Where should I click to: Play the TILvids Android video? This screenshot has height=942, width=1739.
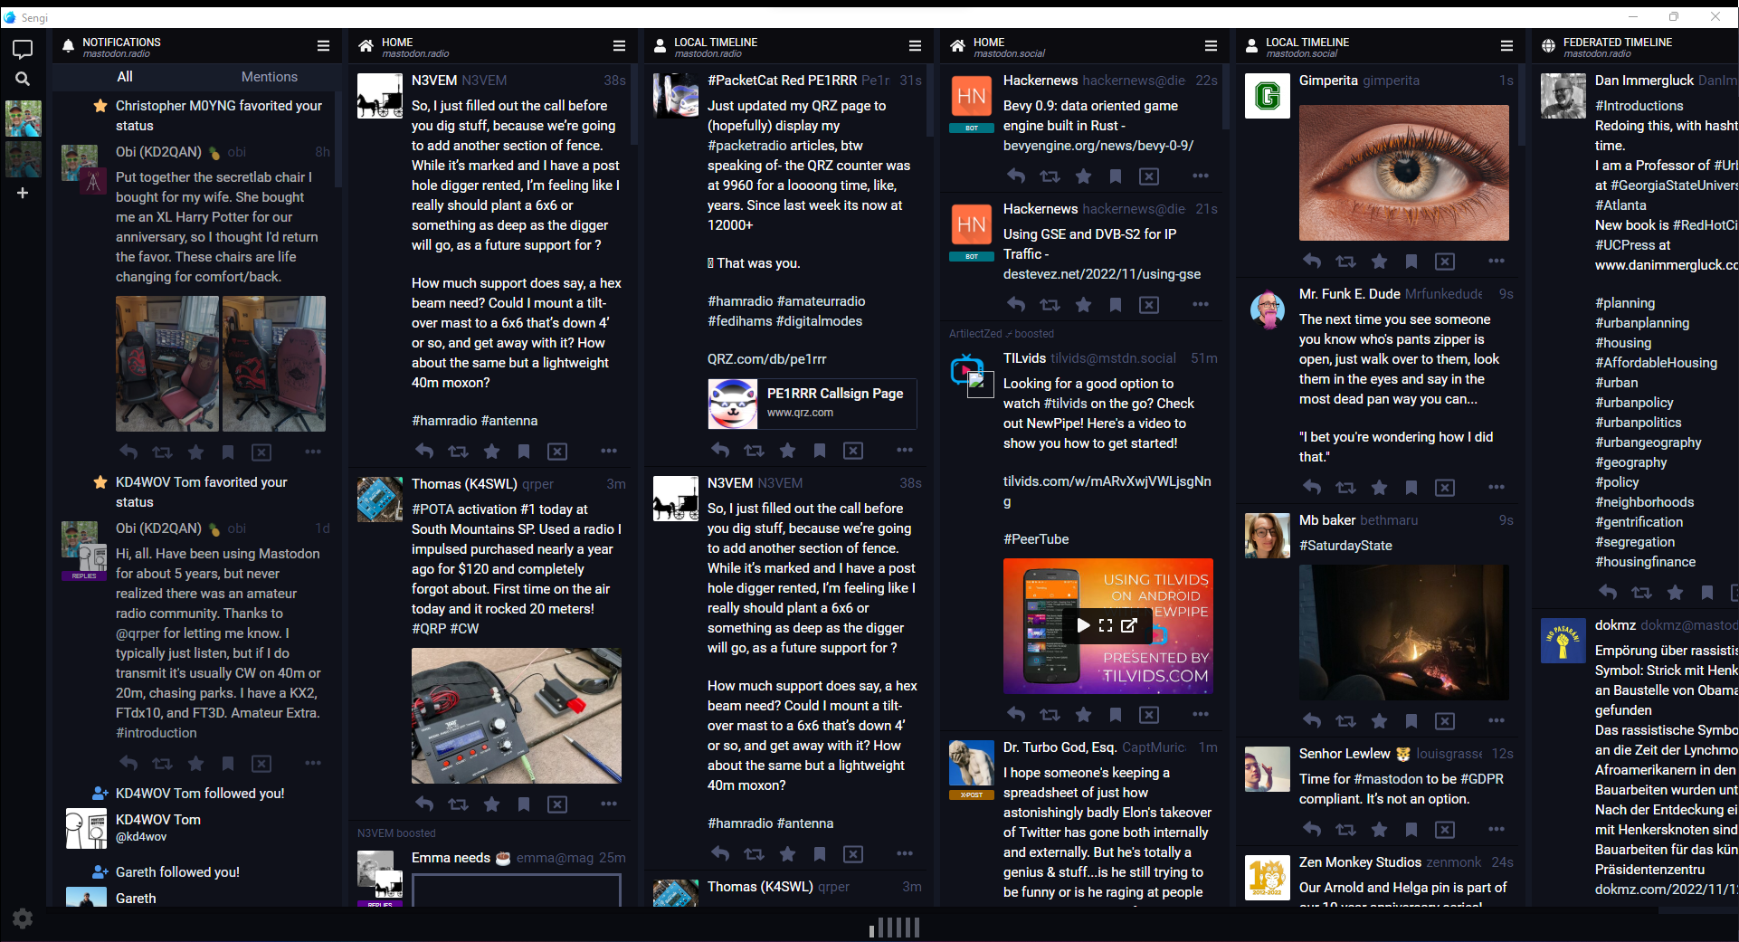click(x=1083, y=626)
